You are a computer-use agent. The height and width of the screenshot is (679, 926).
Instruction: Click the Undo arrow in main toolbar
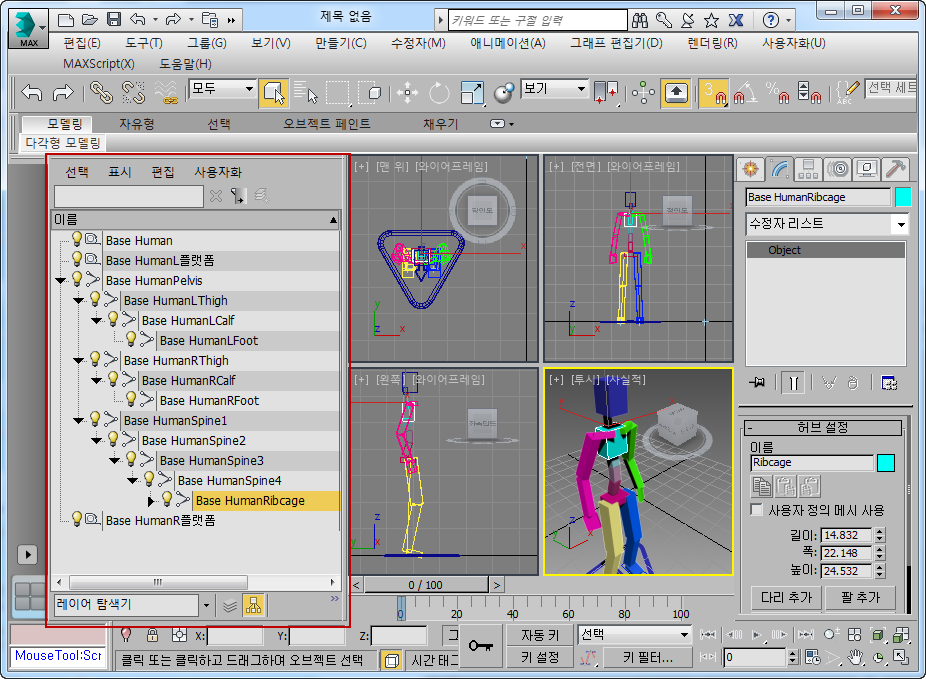pos(32,93)
